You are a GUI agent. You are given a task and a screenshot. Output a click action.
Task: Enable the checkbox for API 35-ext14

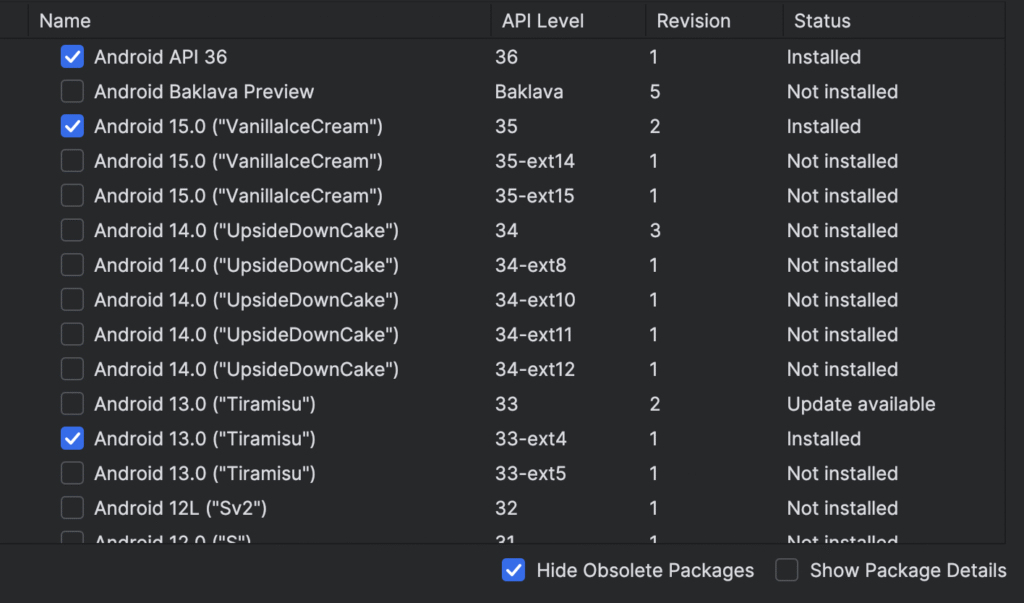tap(72, 161)
